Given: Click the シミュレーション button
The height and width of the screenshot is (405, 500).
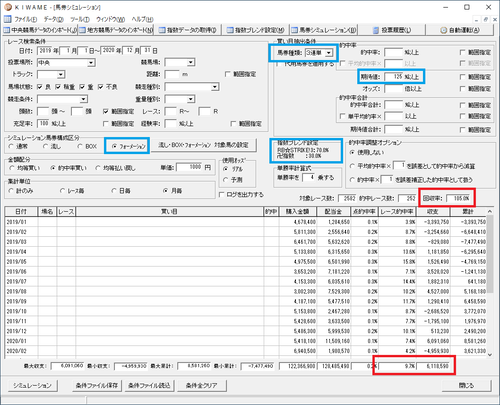Looking at the screenshot, I should 32,386.
